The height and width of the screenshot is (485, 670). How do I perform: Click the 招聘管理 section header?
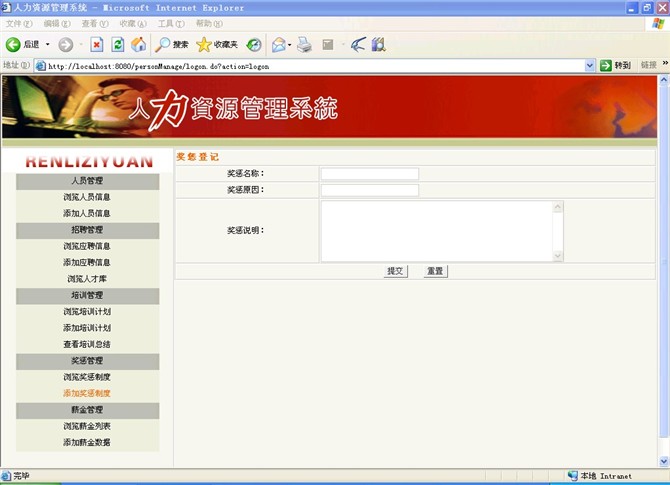tap(88, 230)
